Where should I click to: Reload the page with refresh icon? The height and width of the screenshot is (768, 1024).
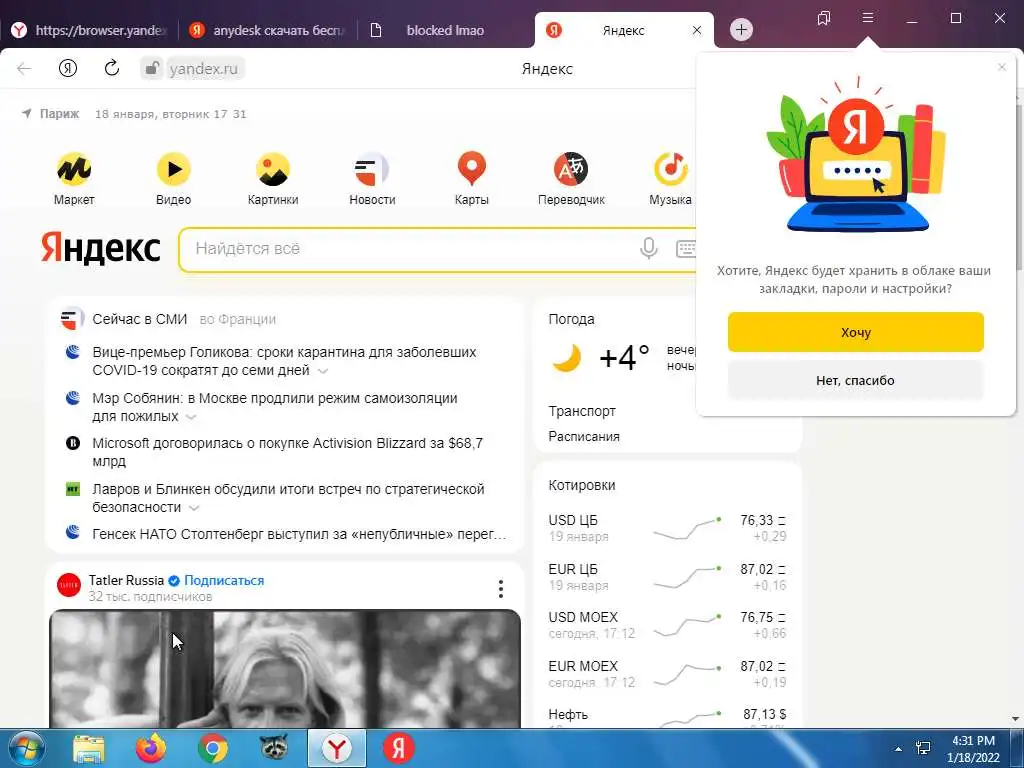[x=112, y=68]
